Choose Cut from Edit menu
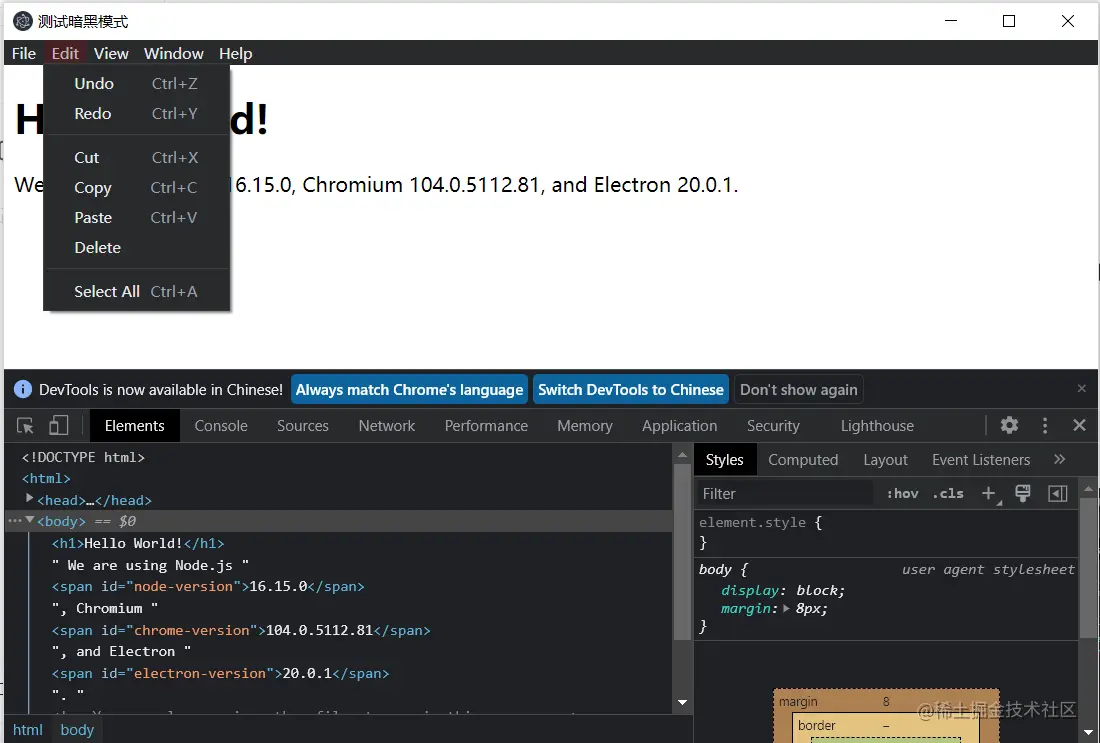Viewport: 1100px width, 743px height. (x=136, y=158)
